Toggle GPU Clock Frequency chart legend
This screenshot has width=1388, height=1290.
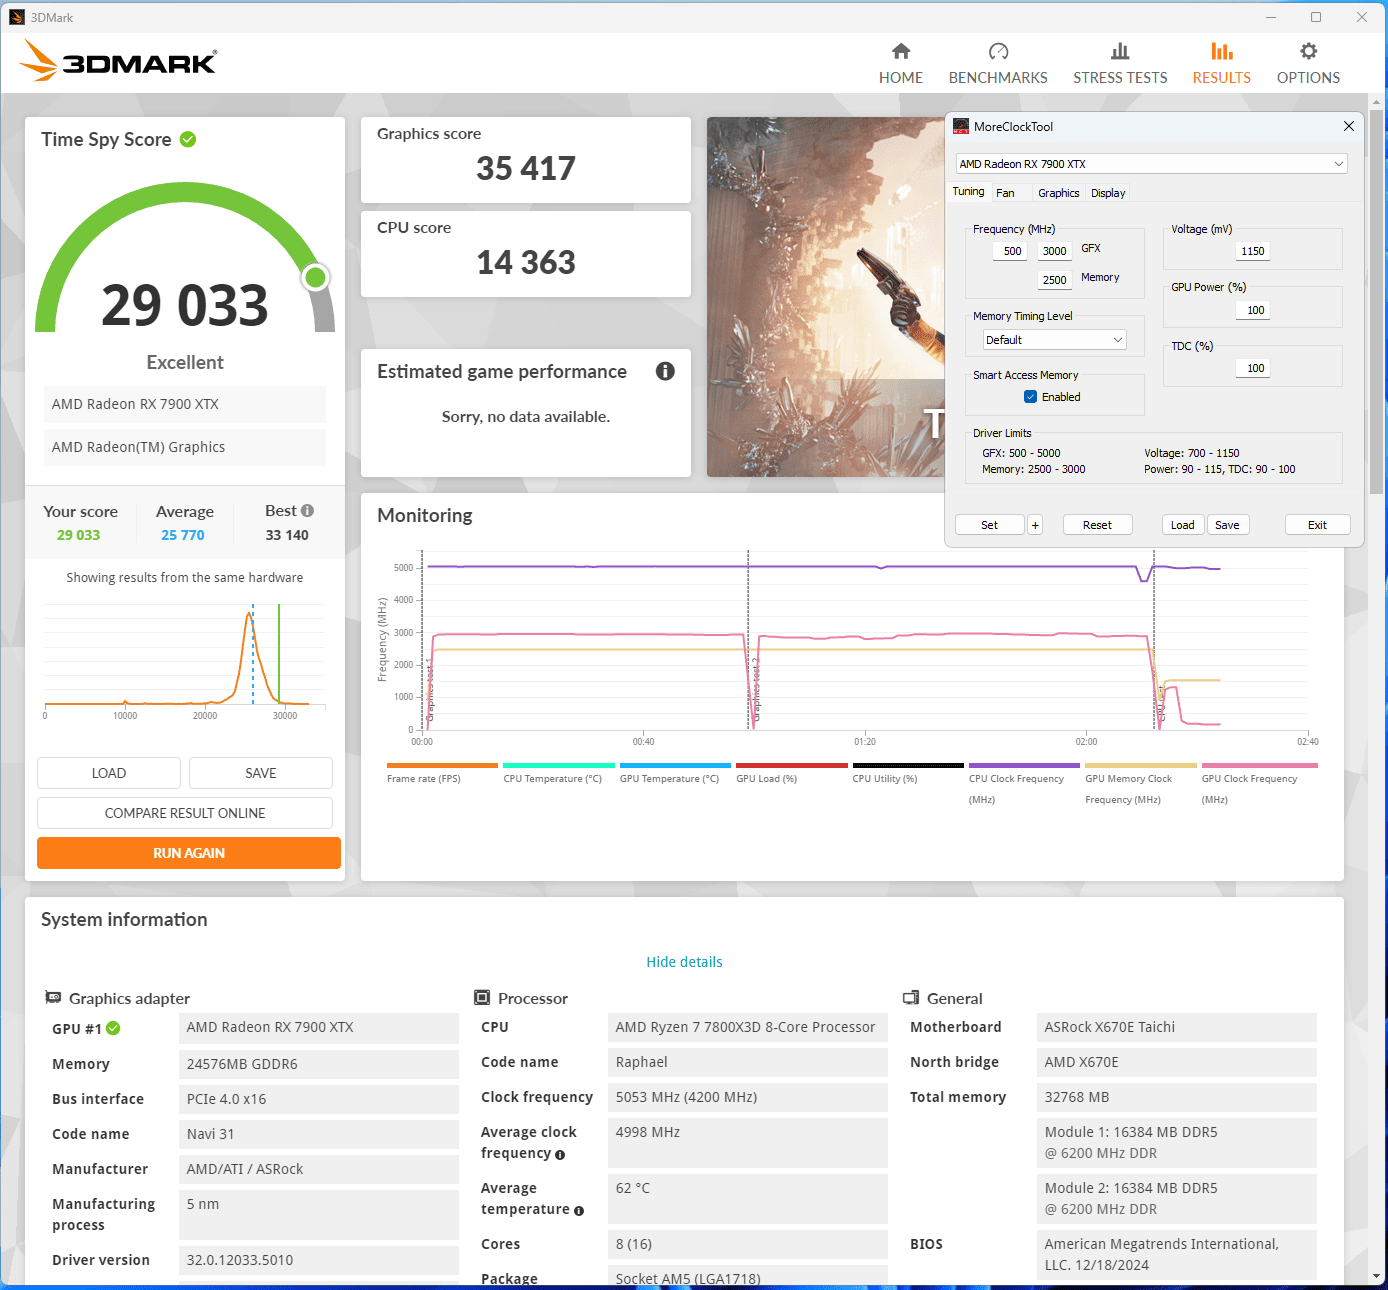tap(1259, 784)
